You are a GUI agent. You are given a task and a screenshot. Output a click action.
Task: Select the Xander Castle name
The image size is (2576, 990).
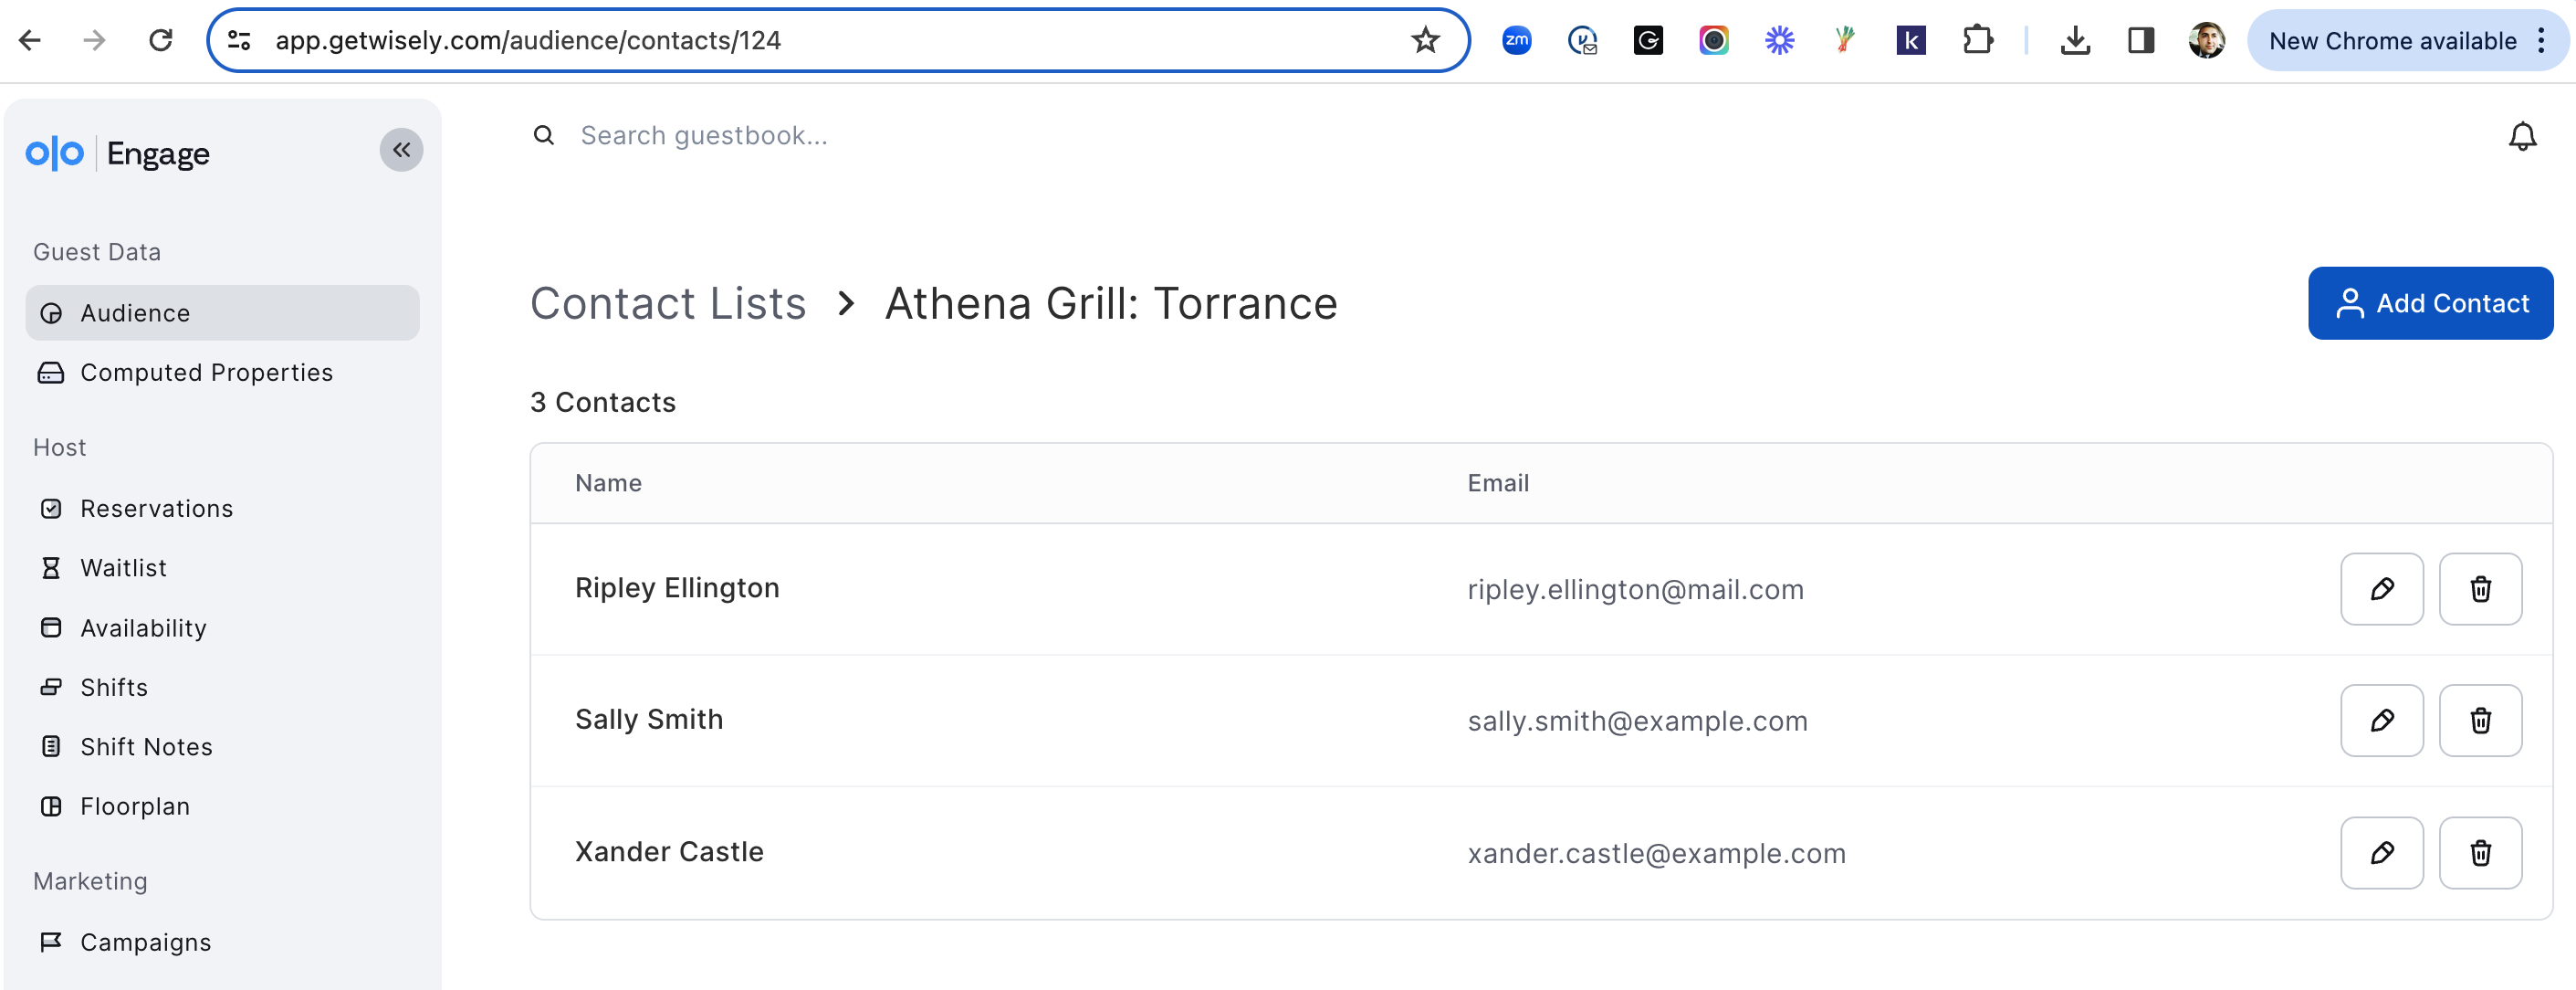pyautogui.click(x=668, y=851)
